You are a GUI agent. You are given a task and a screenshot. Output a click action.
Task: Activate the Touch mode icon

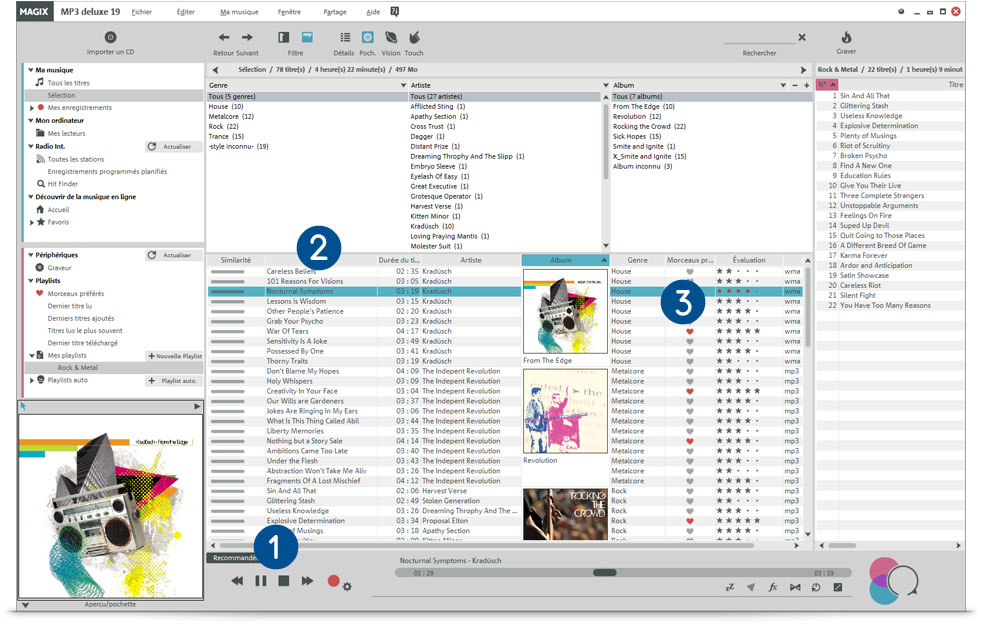pyautogui.click(x=414, y=38)
